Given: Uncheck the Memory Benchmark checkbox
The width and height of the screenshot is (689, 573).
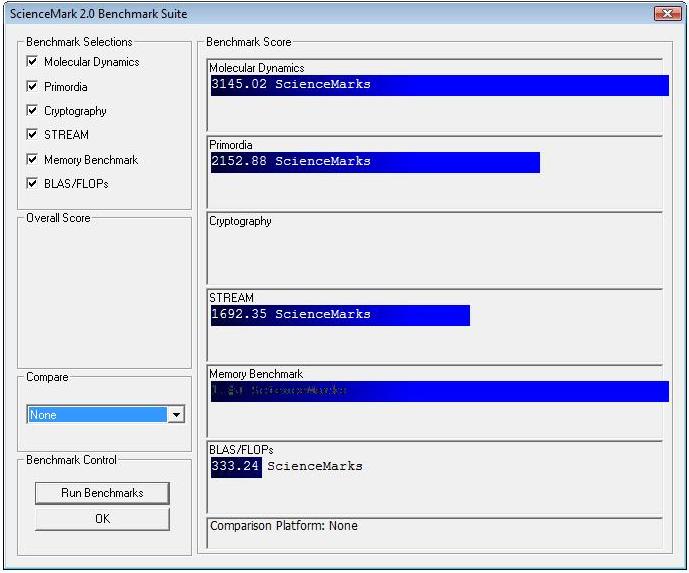Looking at the screenshot, I should 32,159.
